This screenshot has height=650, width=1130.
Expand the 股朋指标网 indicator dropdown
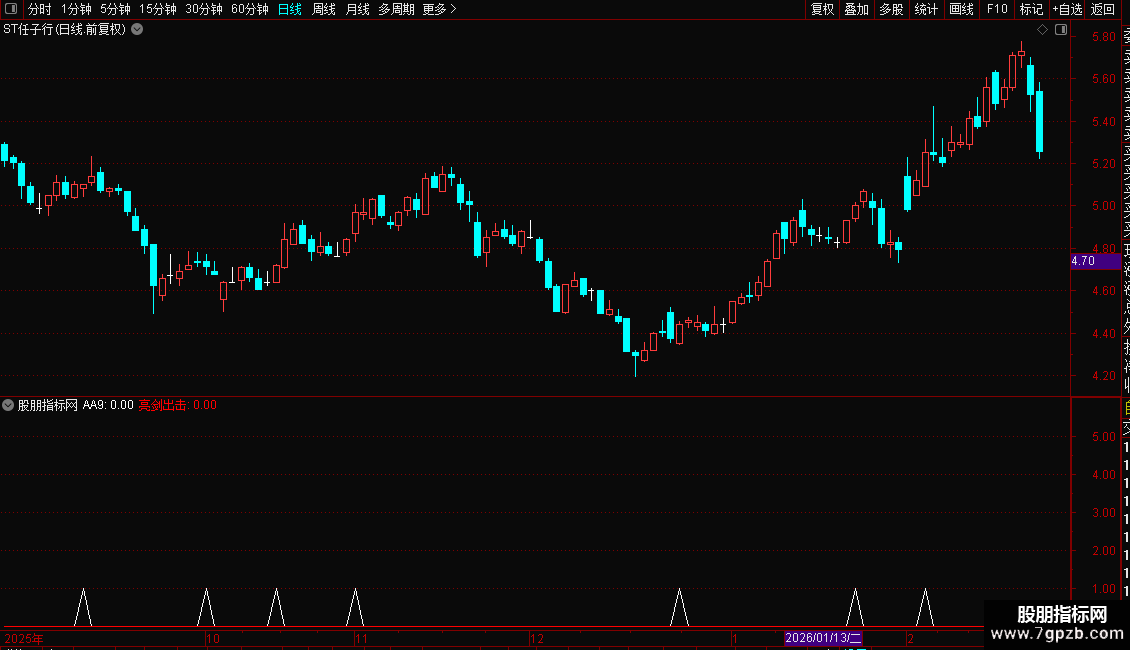click(x=8, y=405)
